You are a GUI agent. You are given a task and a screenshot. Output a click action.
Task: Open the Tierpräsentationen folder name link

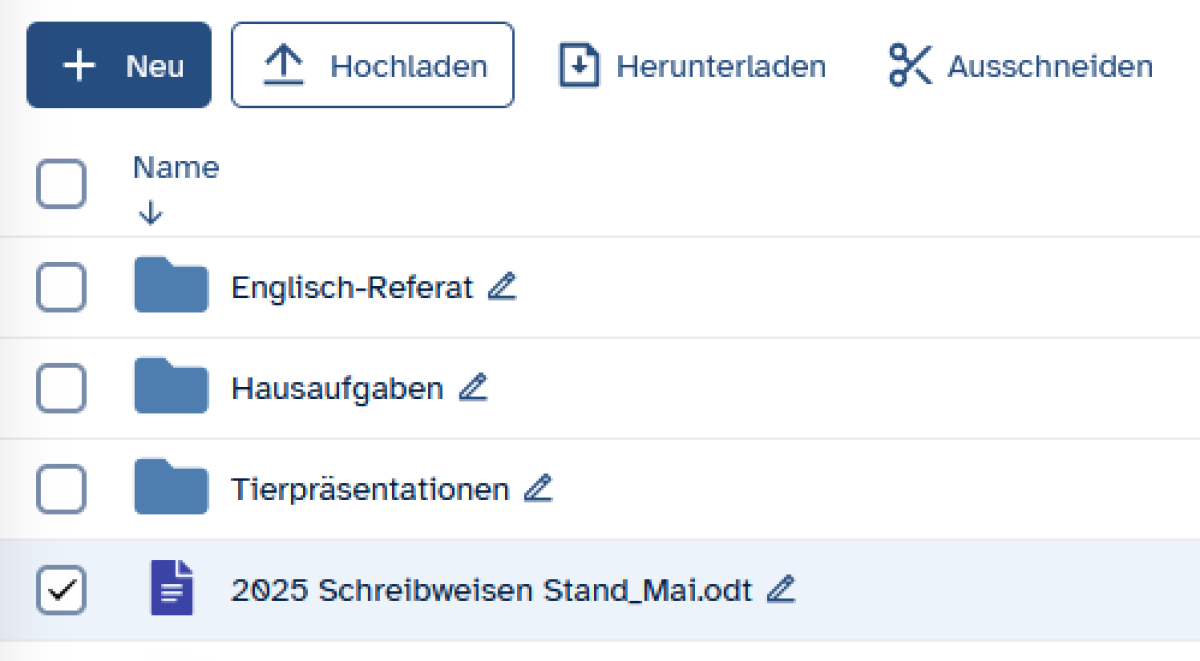pos(370,490)
